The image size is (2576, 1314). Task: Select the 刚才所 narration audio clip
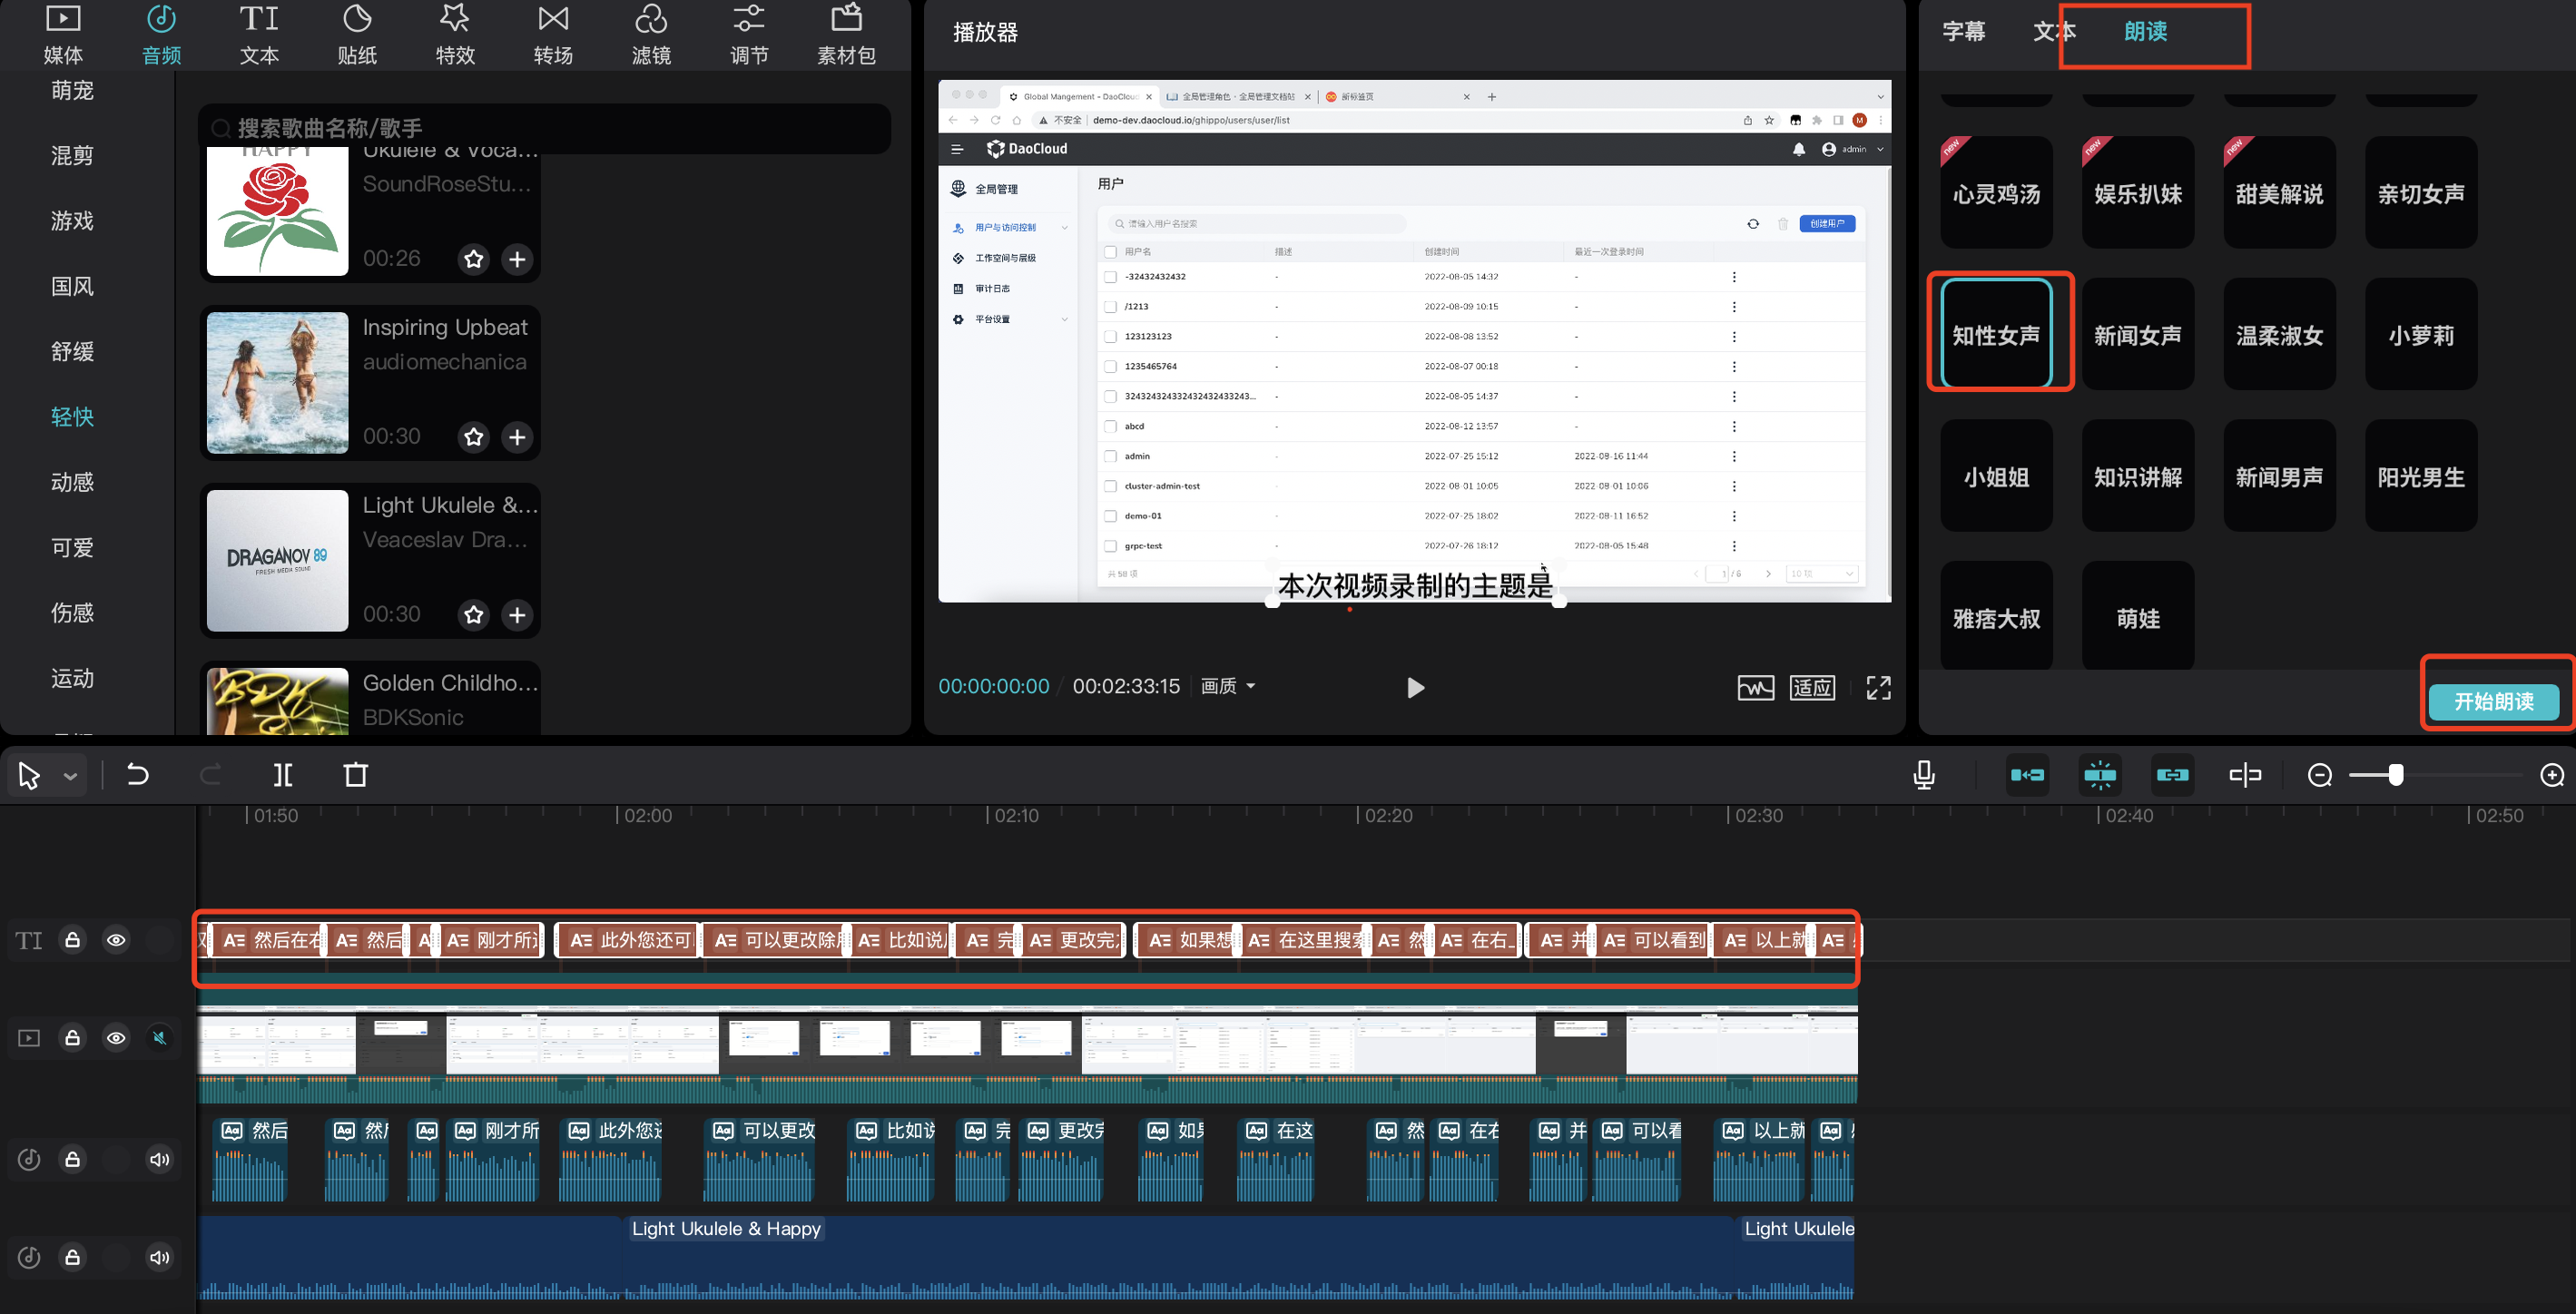coord(493,1160)
